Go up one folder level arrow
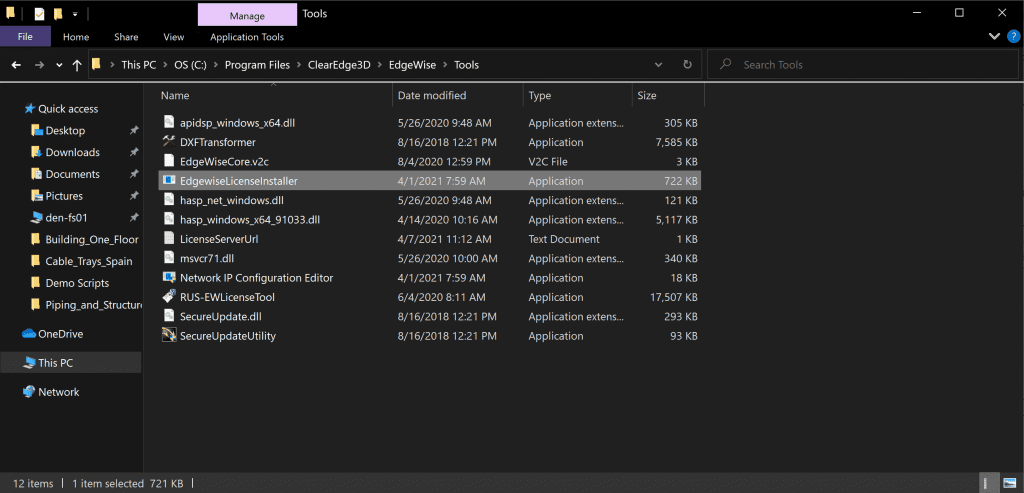The image size is (1024, 493). pos(77,65)
